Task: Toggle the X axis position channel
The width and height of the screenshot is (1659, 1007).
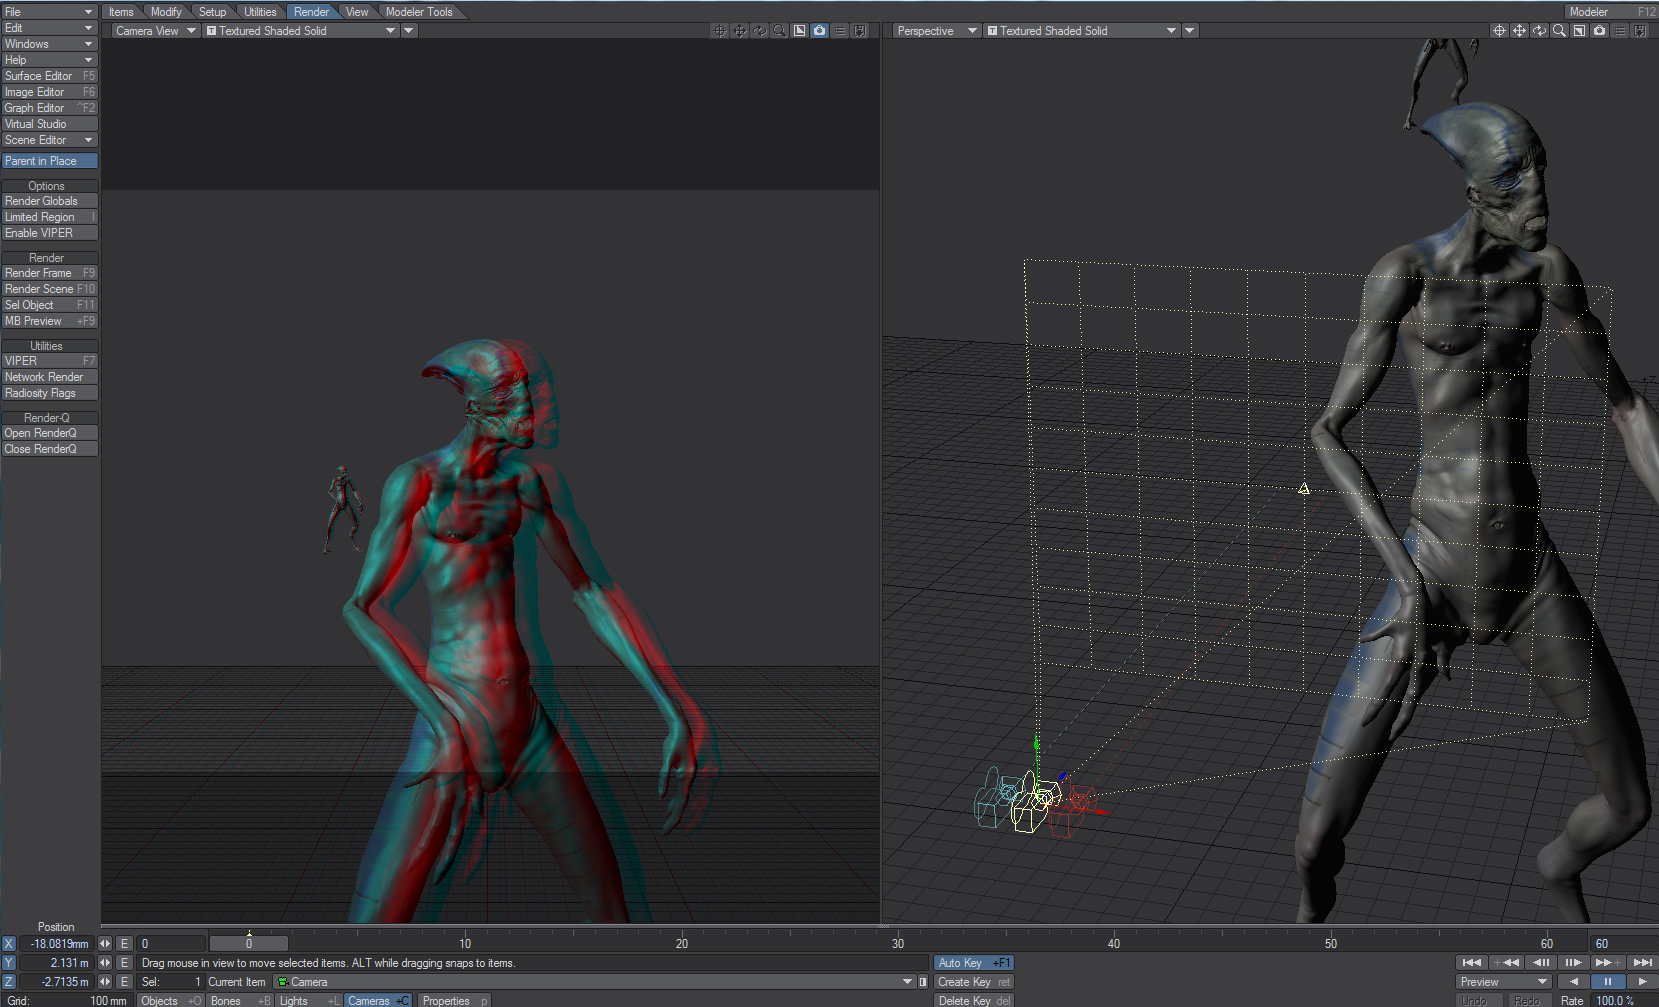Action: [9, 944]
